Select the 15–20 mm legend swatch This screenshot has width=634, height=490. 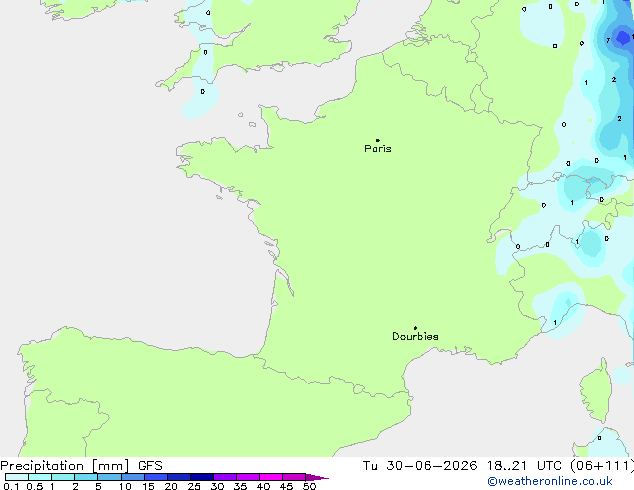pos(156,477)
